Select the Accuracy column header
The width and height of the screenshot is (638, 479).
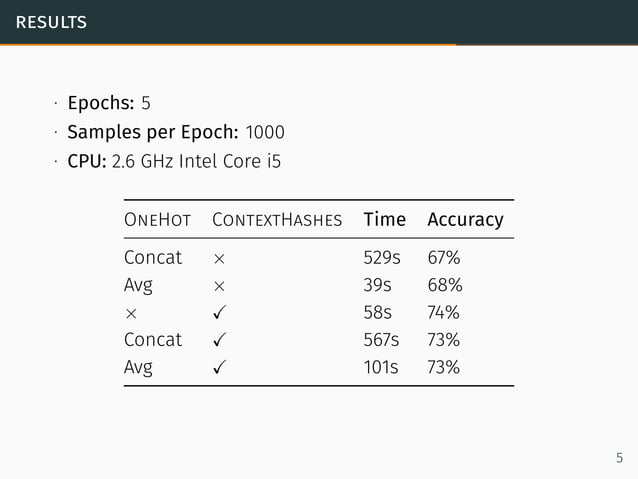pyautogui.click(x=465, y=219)
